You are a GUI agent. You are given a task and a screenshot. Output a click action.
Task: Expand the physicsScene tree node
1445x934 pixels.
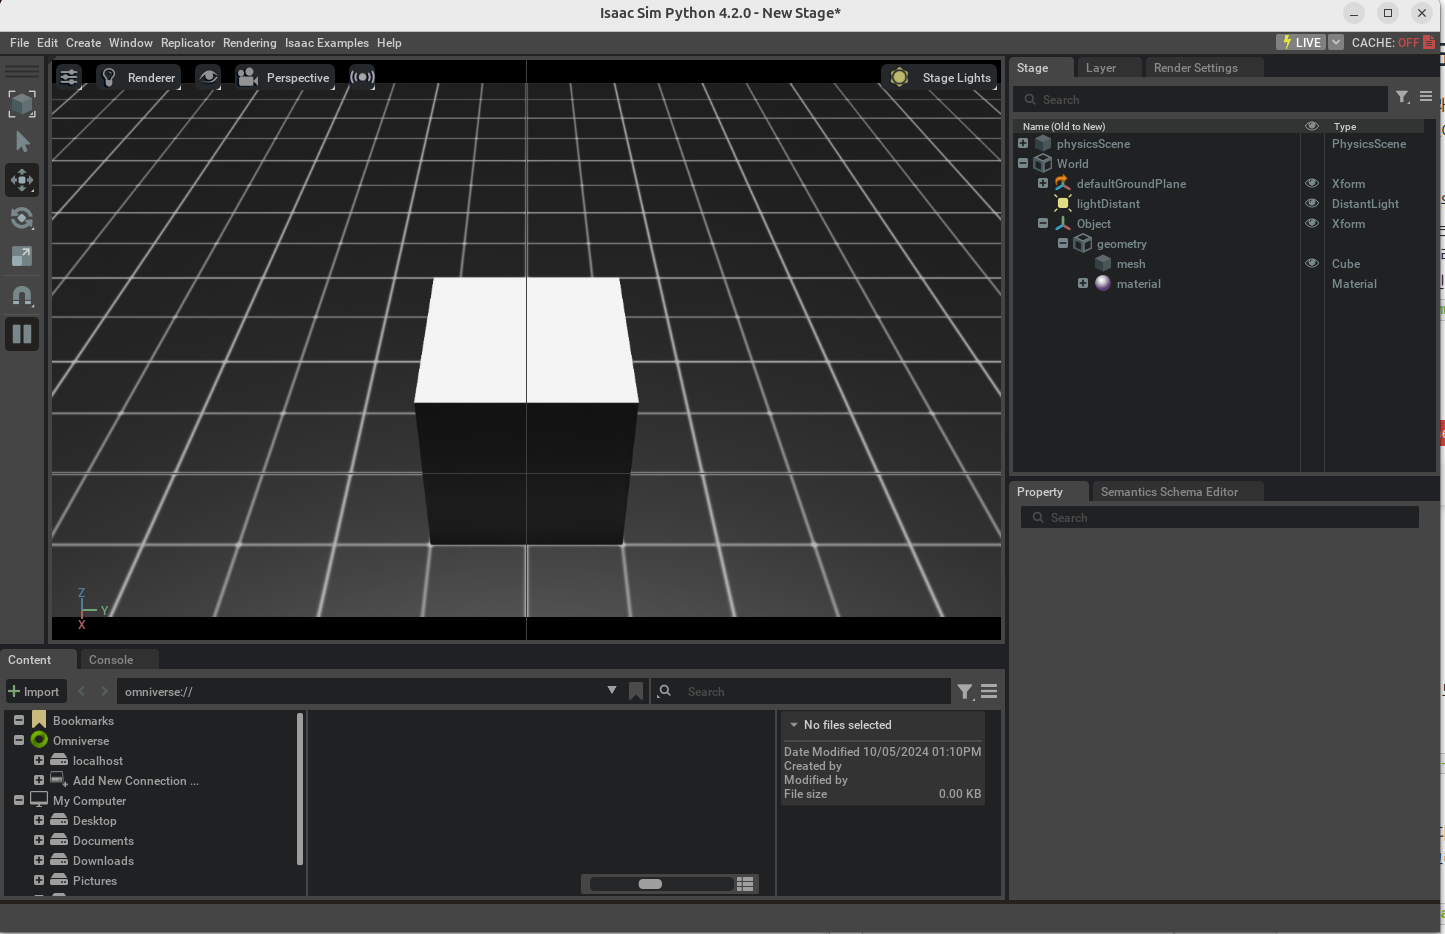1023,144
